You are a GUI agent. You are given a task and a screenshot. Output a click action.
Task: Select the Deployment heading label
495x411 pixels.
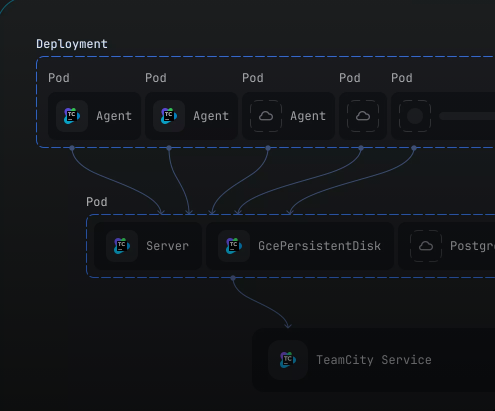coord(72,44)
